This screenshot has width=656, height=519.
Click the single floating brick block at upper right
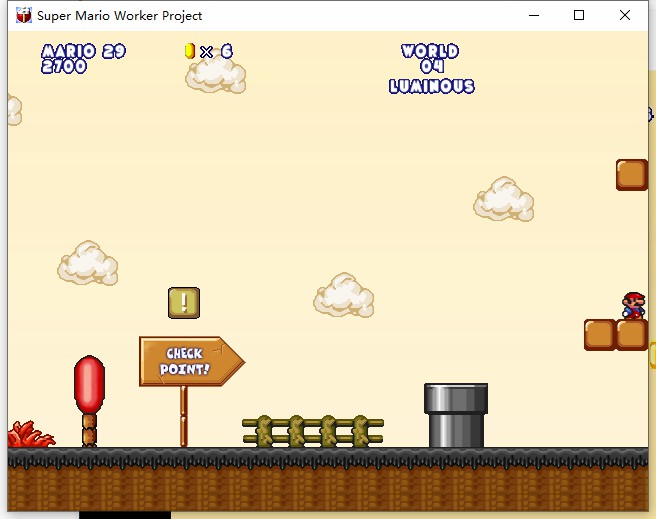pyautogui.click(x=632, y=175)
